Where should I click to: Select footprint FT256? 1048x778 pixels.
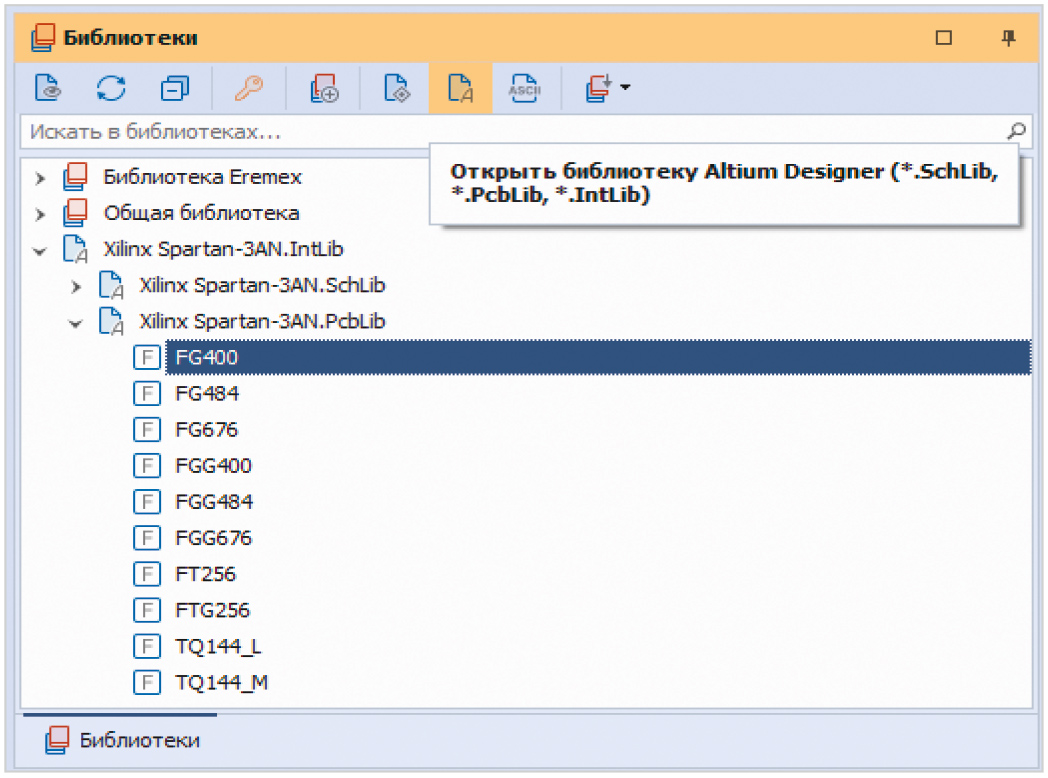tap(205, 573)
